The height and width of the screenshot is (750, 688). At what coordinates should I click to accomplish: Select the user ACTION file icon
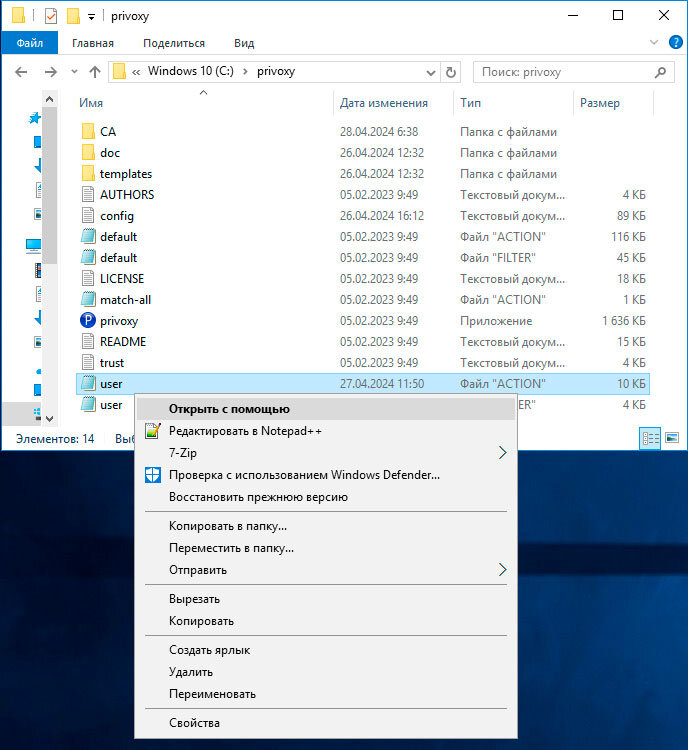[88, 384]
